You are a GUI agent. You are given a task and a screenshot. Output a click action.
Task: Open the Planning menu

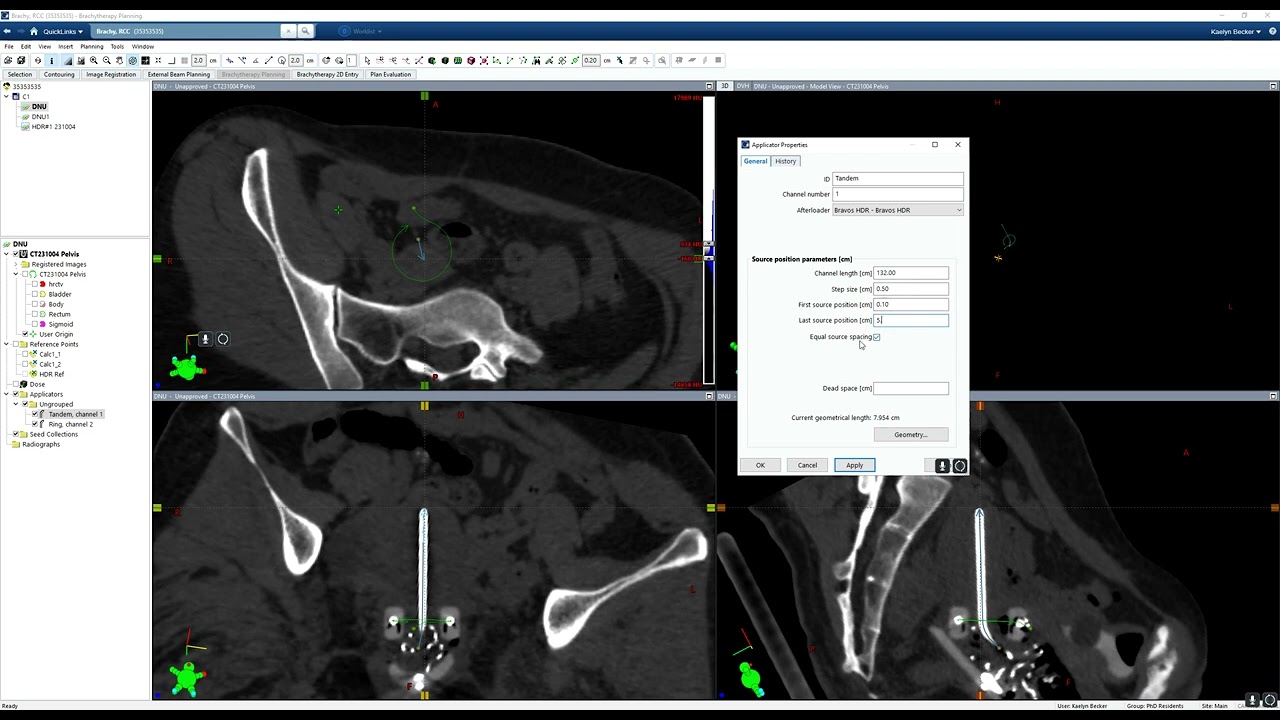pos(91,46)
